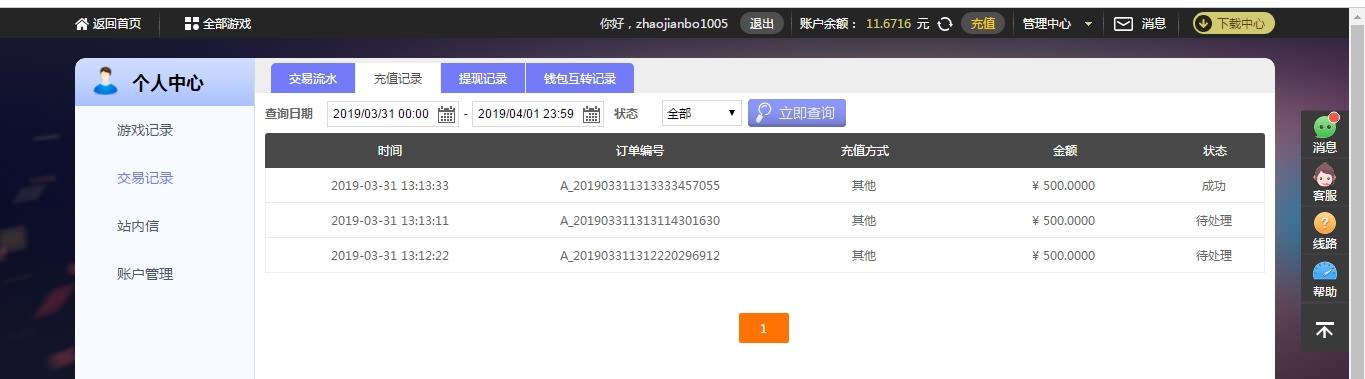1365x379 pixels.
Task: Click the start date input field
Action: coord(393,114)
